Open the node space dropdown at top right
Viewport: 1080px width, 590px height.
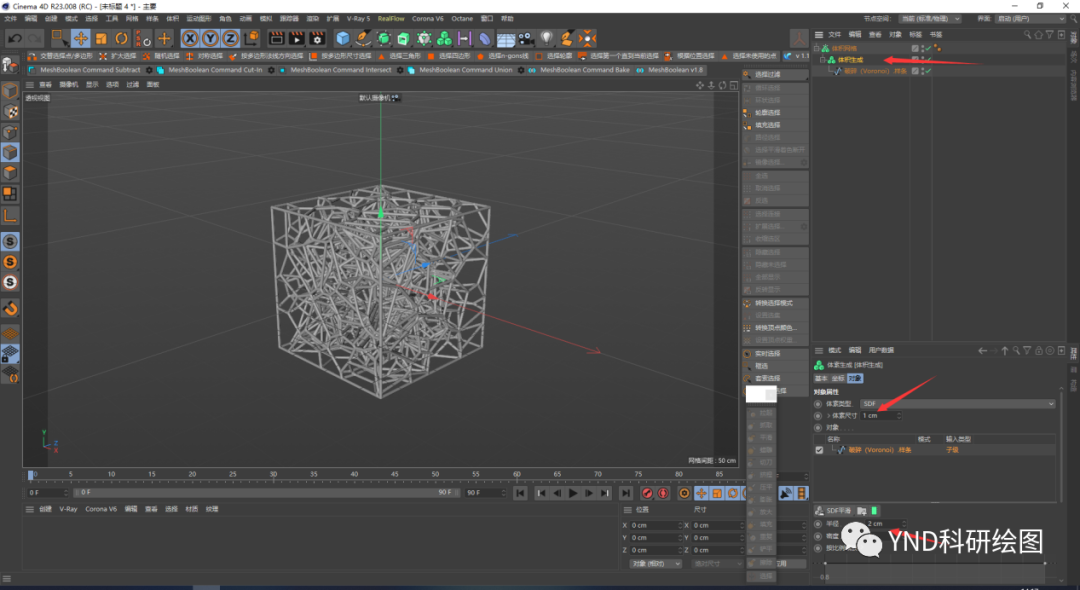(x=930, y=19)
